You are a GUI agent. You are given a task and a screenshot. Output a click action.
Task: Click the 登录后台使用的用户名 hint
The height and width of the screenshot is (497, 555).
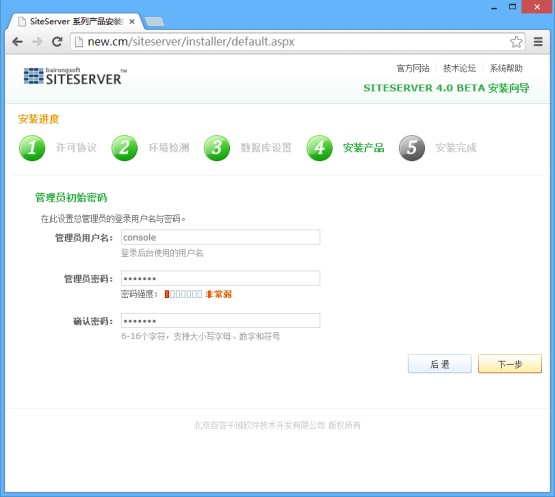point(162,253)
